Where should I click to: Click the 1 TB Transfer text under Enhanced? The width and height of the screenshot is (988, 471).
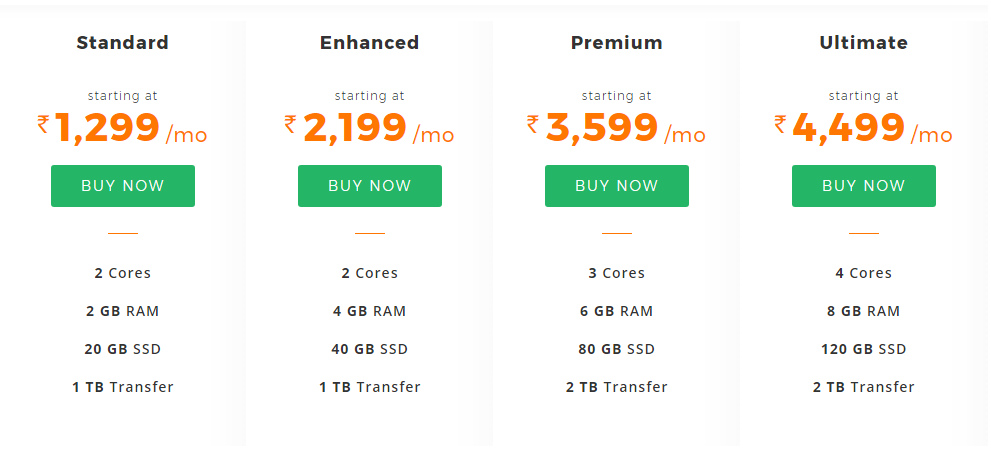[x=369, y=387]
